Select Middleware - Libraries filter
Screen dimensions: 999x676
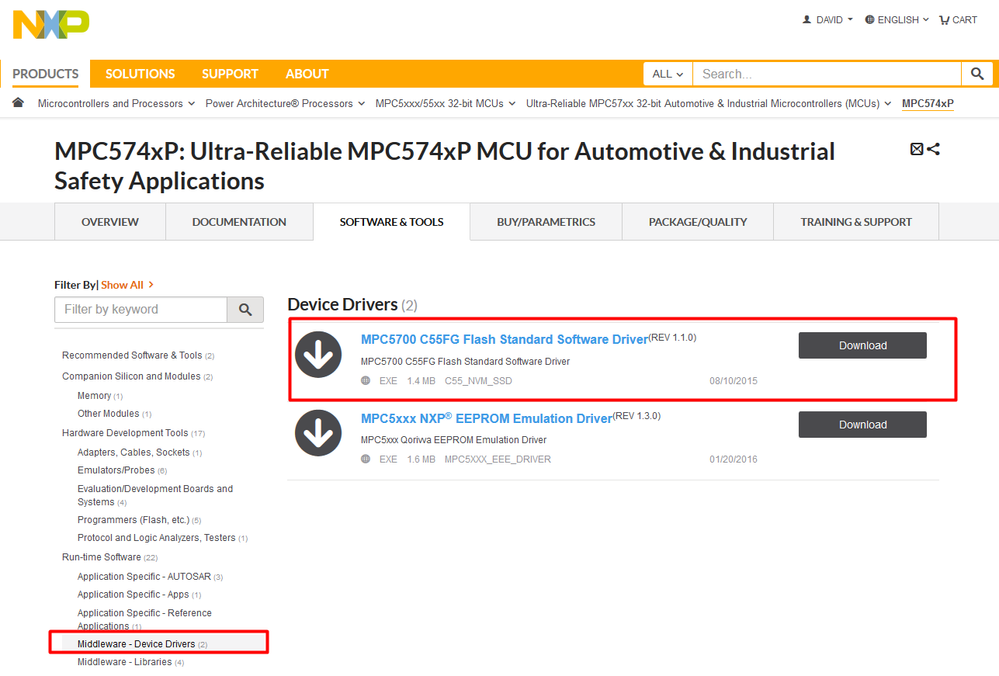131,662
